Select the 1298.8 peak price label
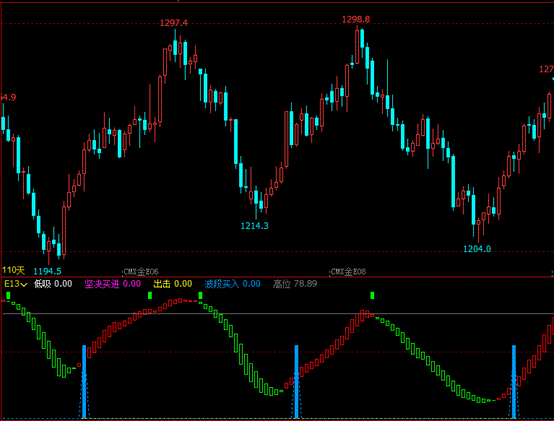The image size is (554, 421). [x=356, y=19]
